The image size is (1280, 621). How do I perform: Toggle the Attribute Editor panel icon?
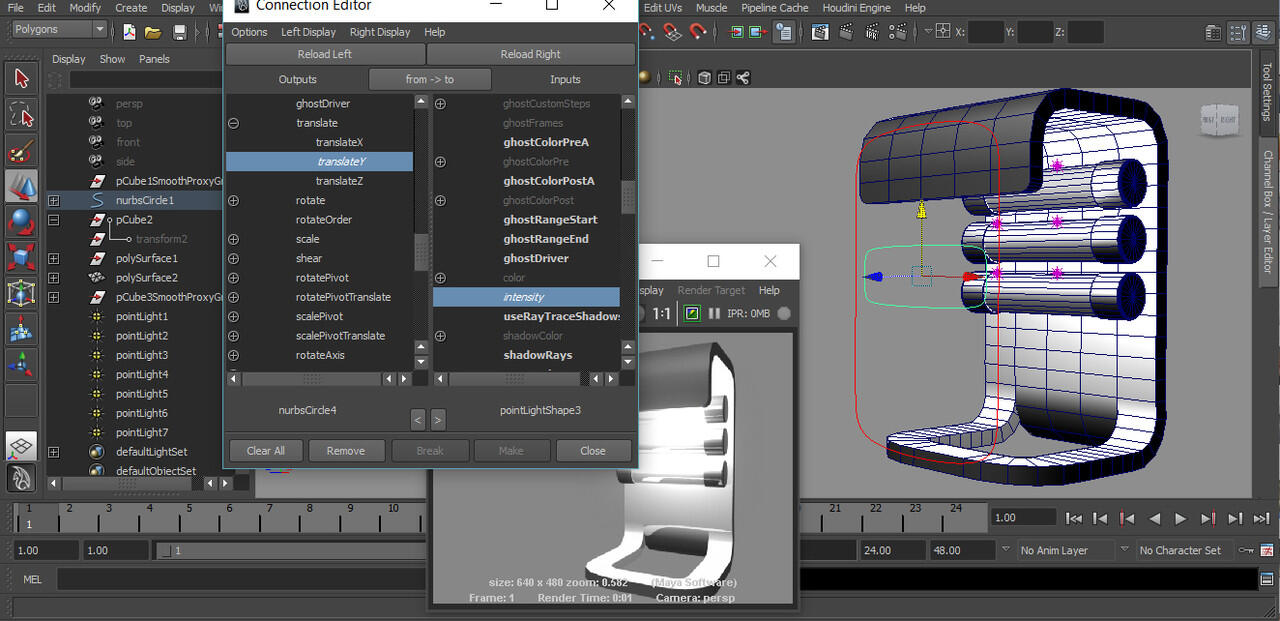tap(1213, 32)
